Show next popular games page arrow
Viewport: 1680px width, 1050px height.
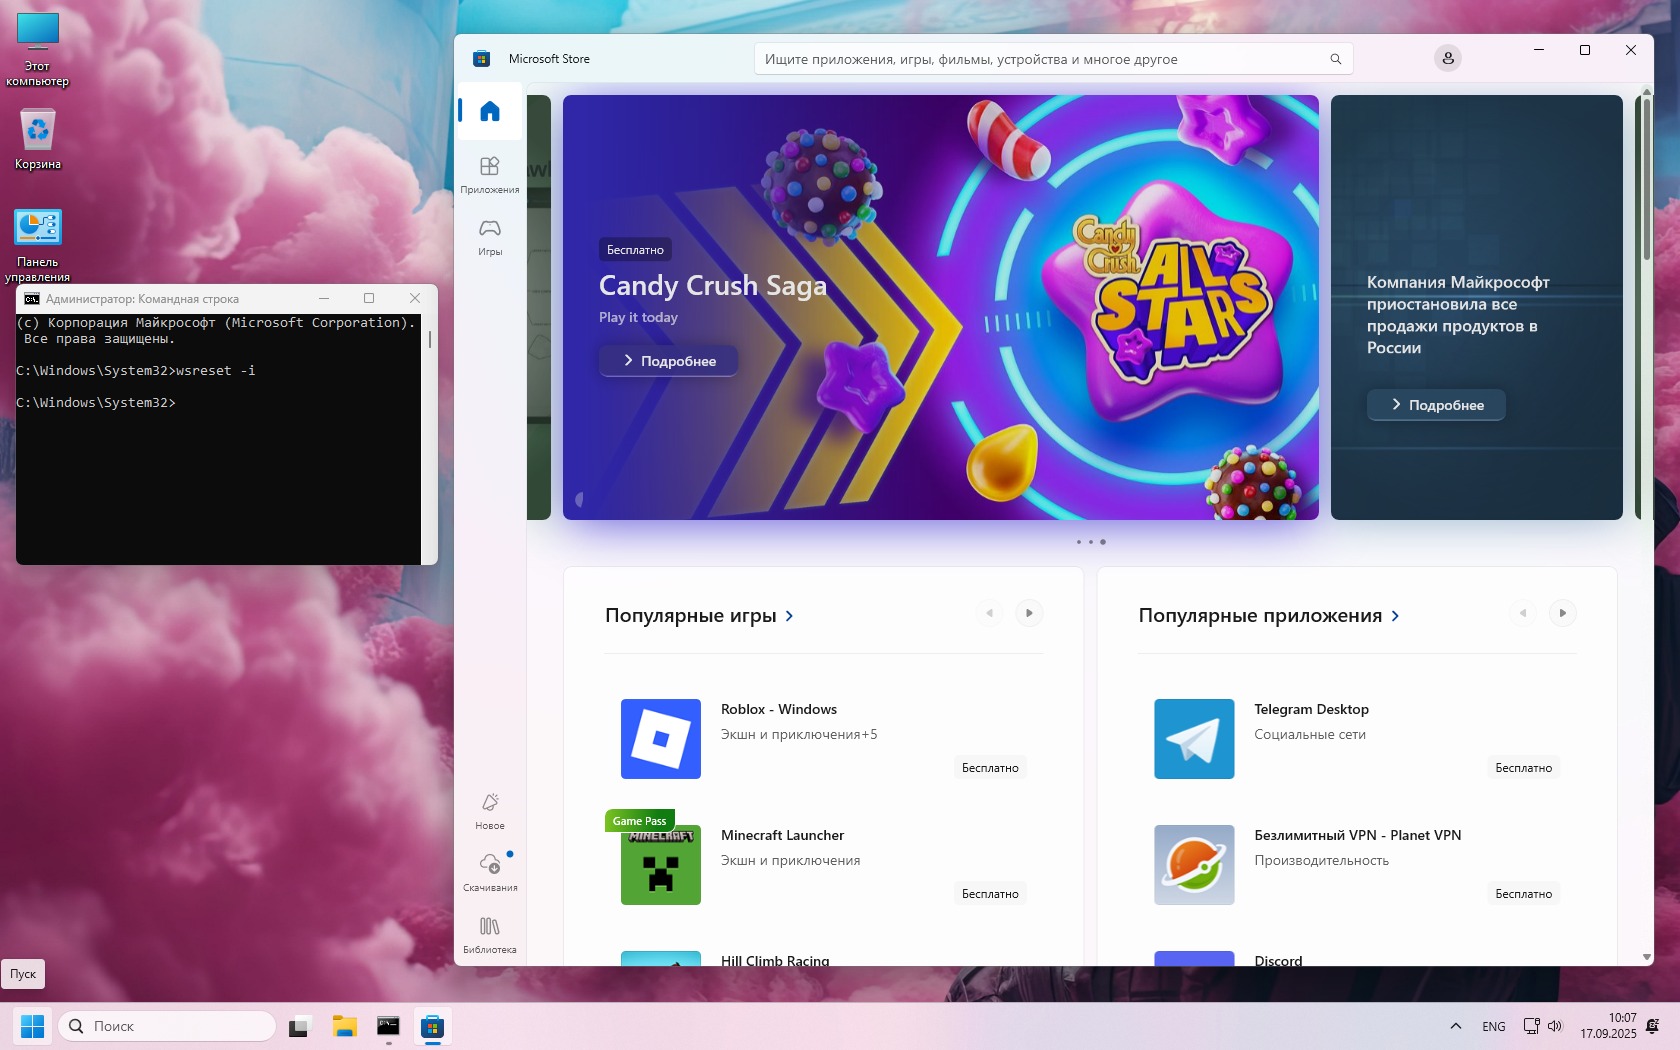(1029, 613)
